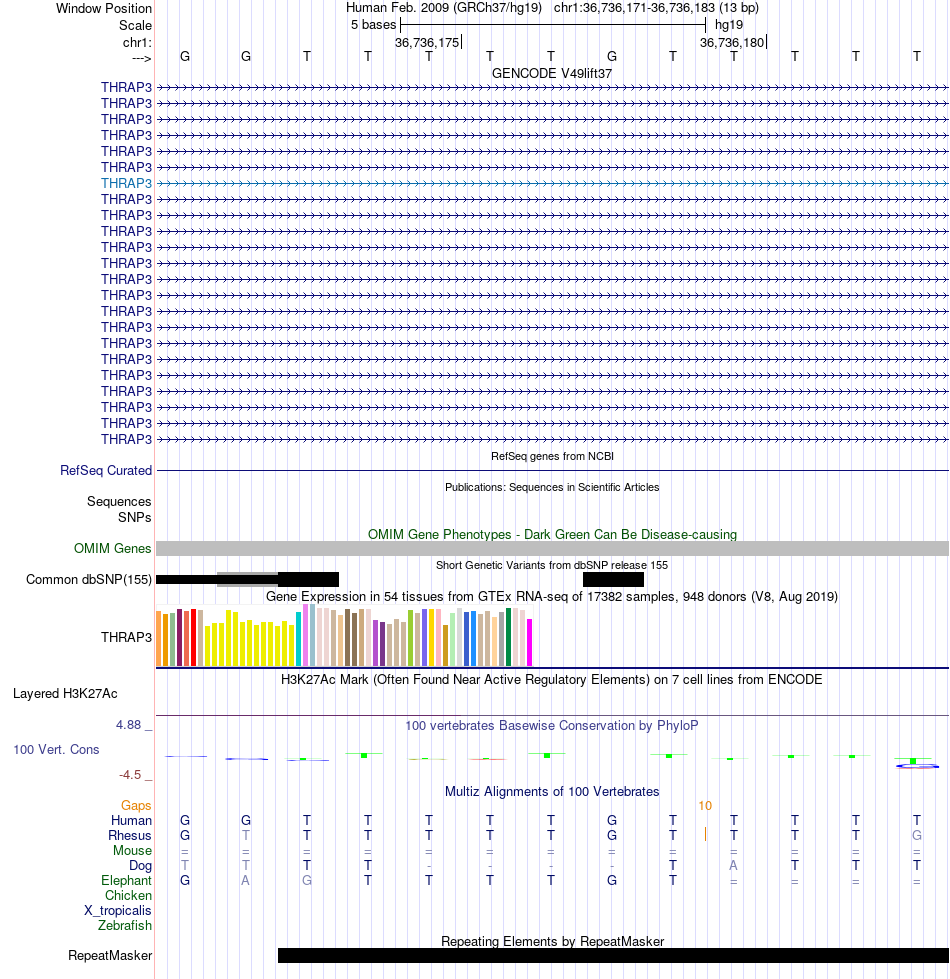Image resolution: width=950 pixels, height=979 pixels.
Task: Click the RefSeq Curated track label
Action: [105, 471]
